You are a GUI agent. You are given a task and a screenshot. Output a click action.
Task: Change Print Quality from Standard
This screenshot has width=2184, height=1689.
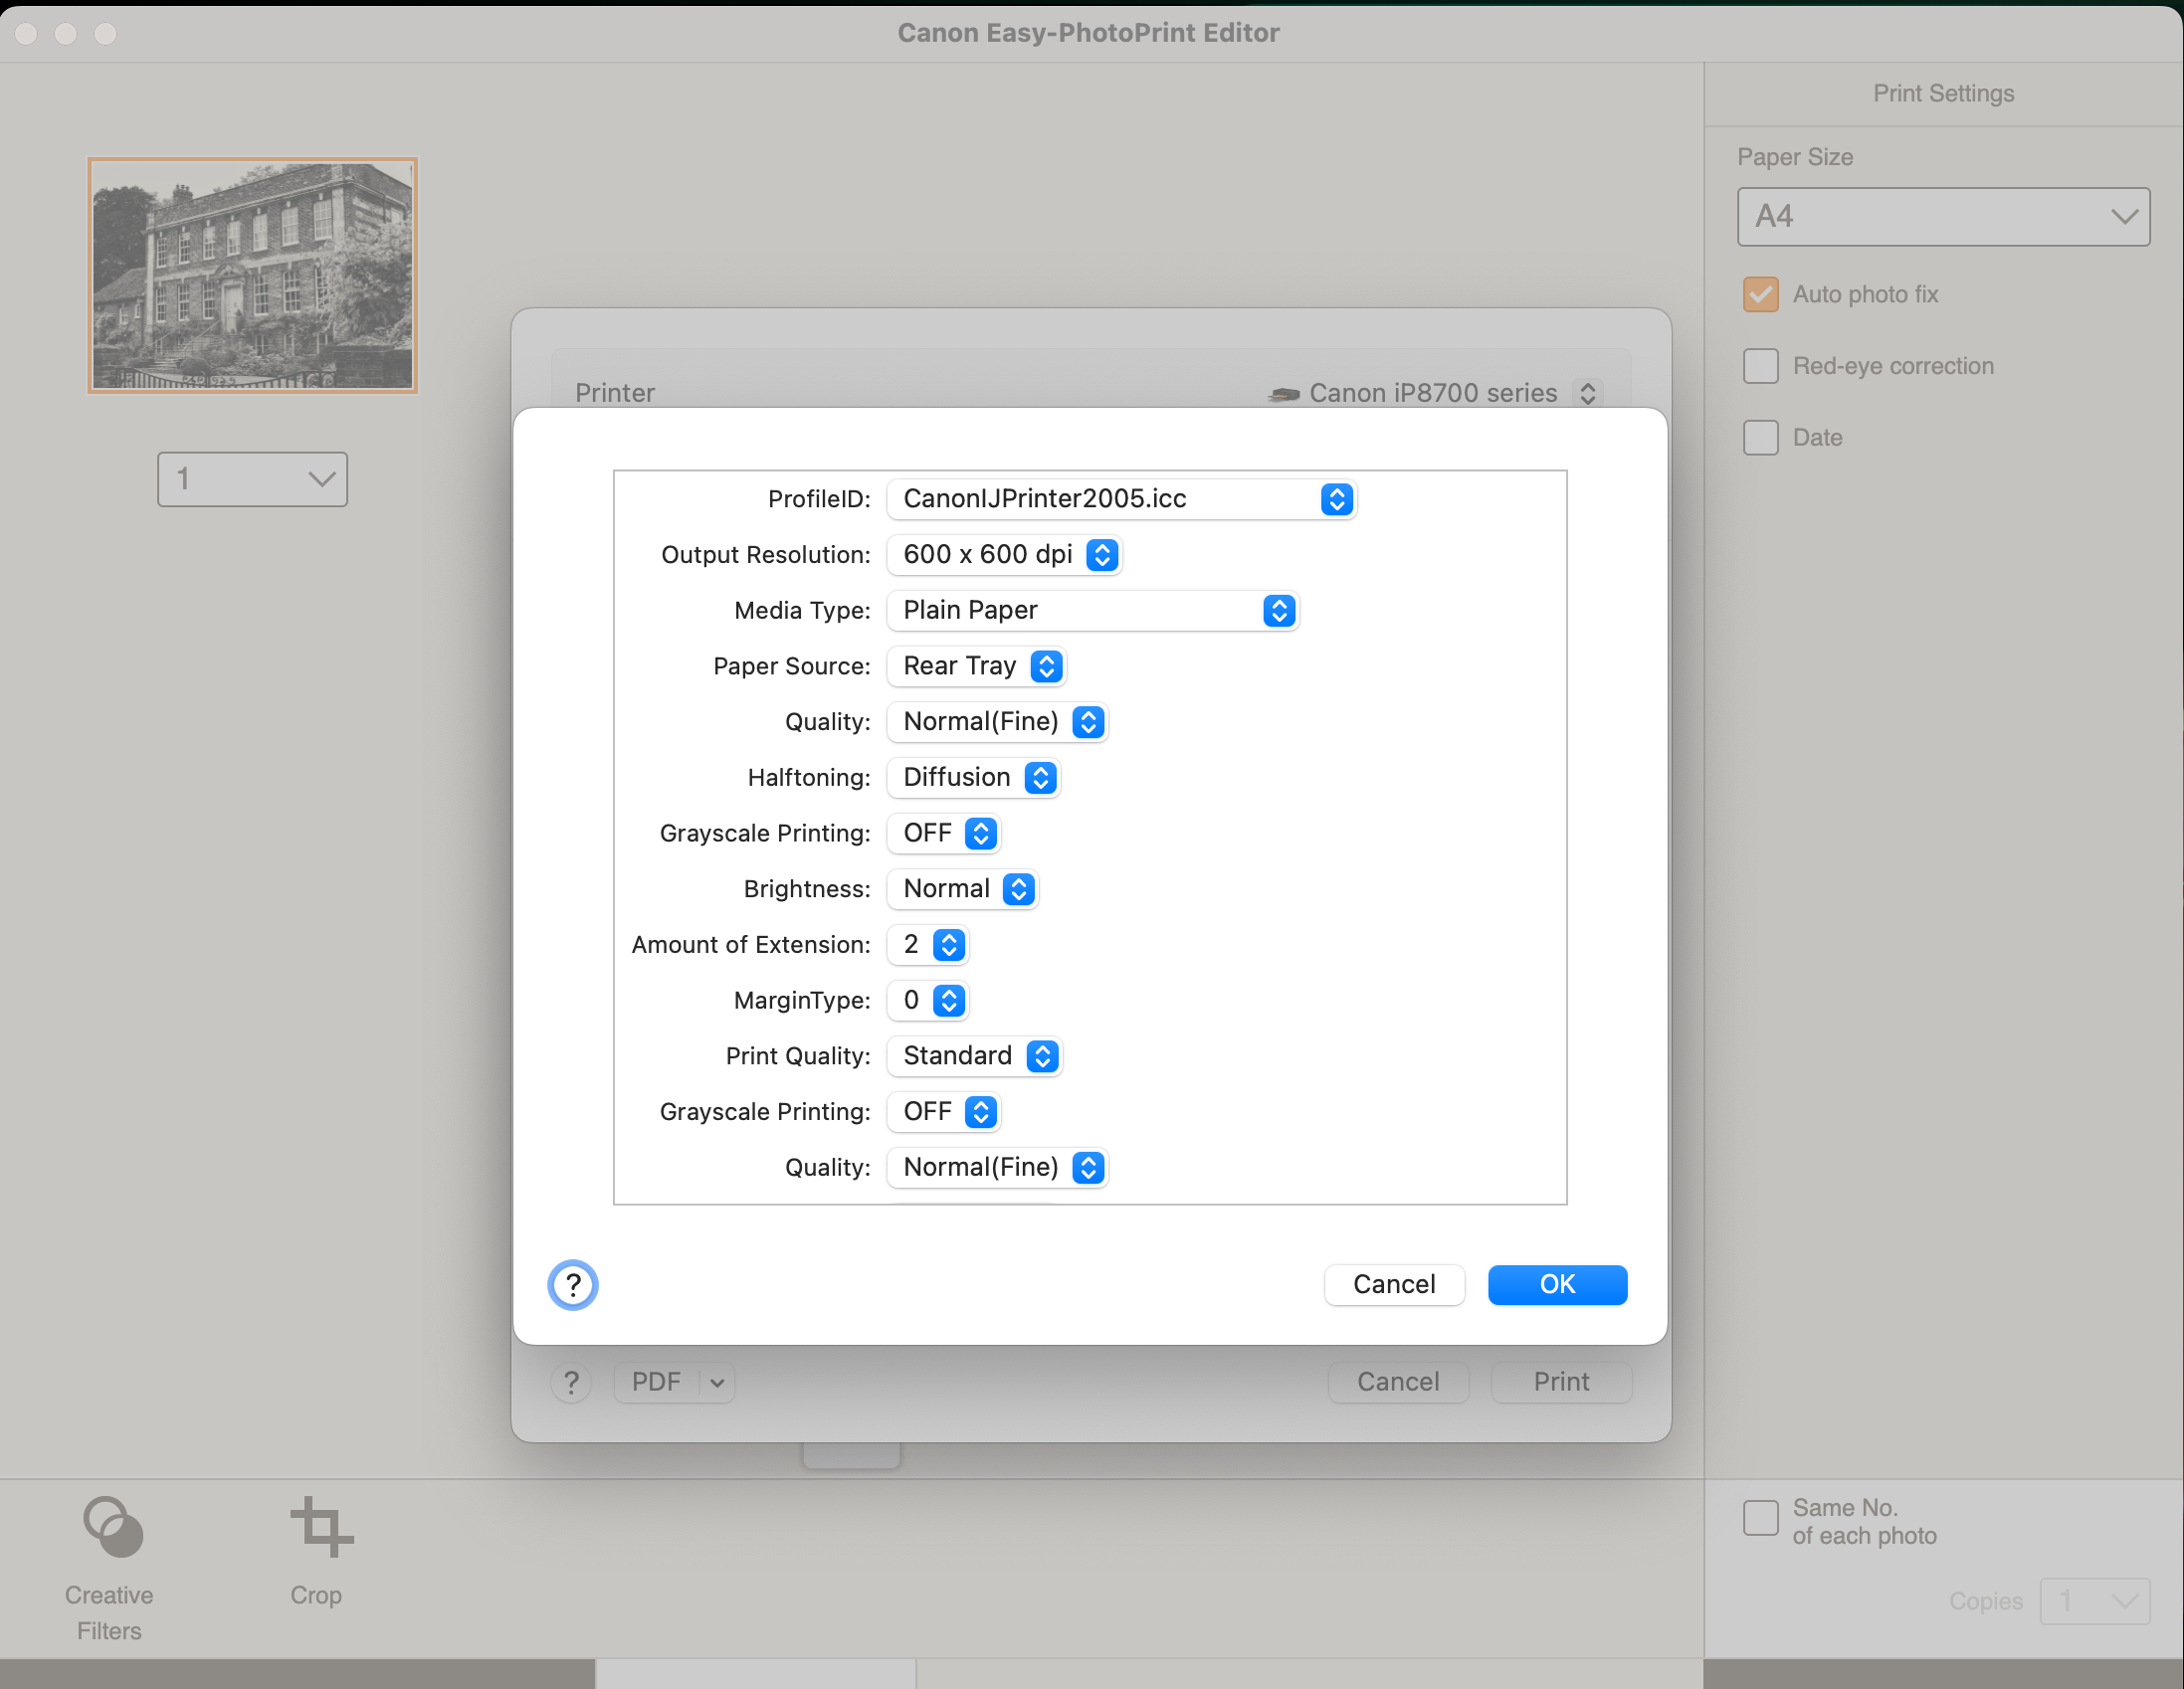point(974,1055)
